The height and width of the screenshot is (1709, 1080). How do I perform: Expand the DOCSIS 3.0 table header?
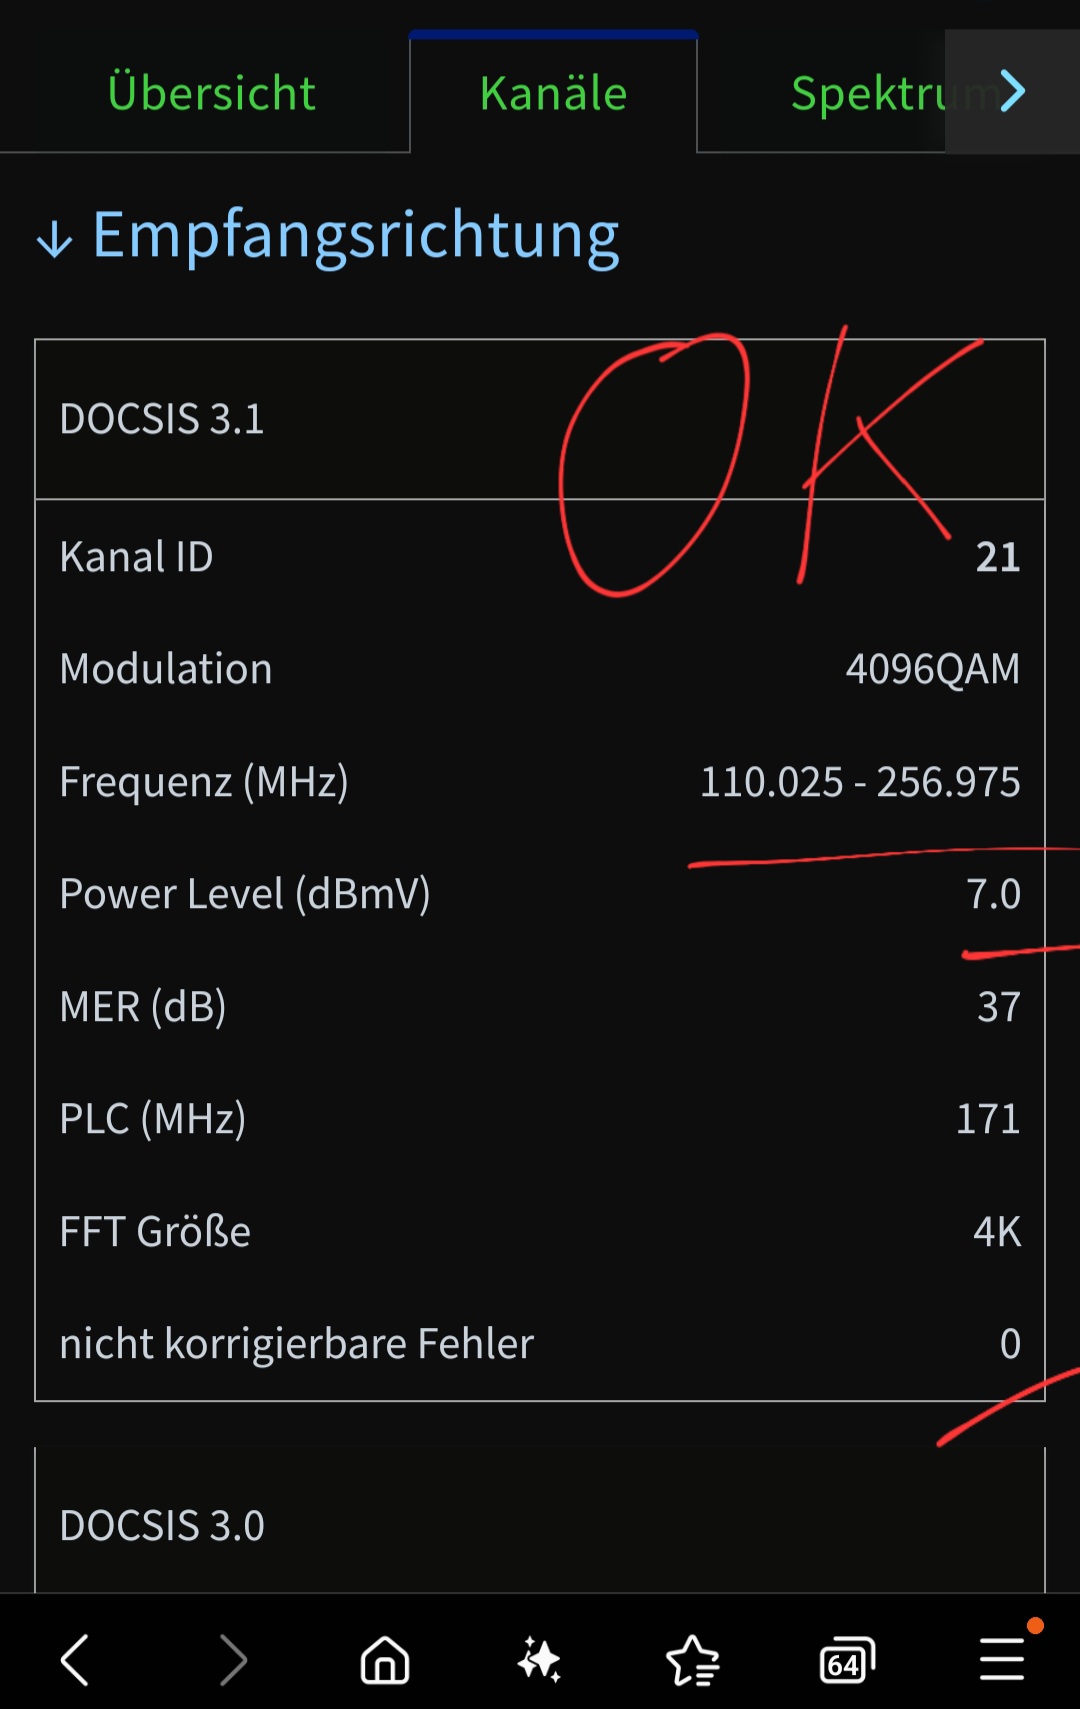pyautogui.click(x=162, y=1526)
